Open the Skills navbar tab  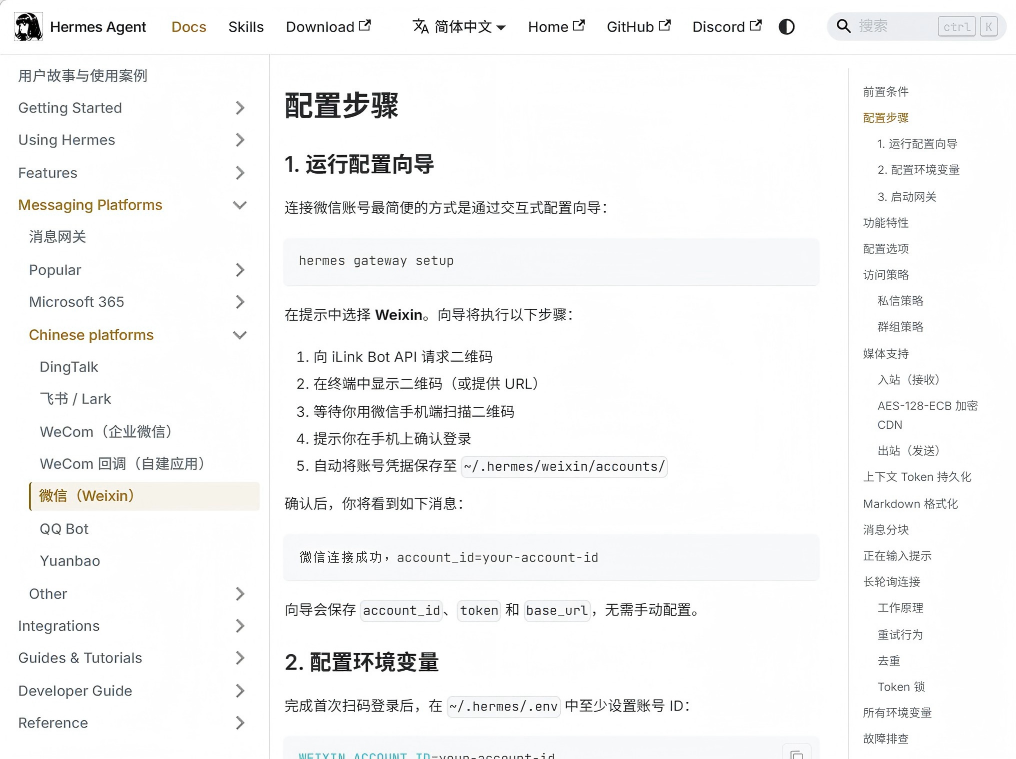pyautogui.click(x=246, y=27)
